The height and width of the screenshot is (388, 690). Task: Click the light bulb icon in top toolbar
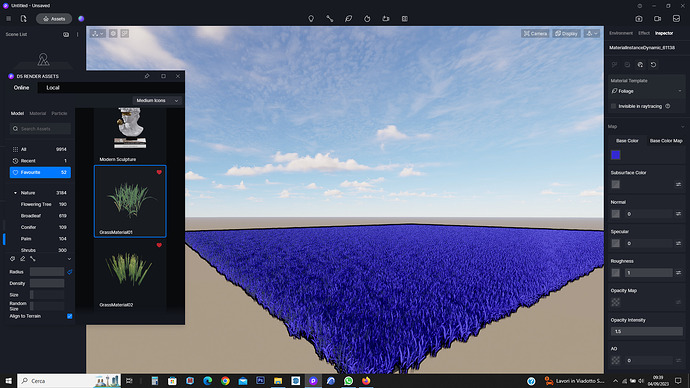311,19
